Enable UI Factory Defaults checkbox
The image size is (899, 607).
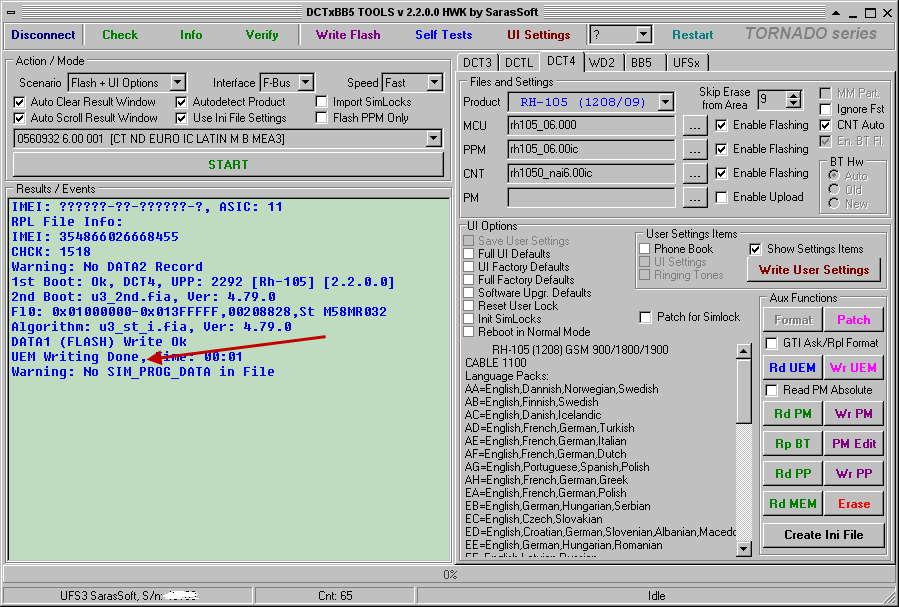[469, 267]
